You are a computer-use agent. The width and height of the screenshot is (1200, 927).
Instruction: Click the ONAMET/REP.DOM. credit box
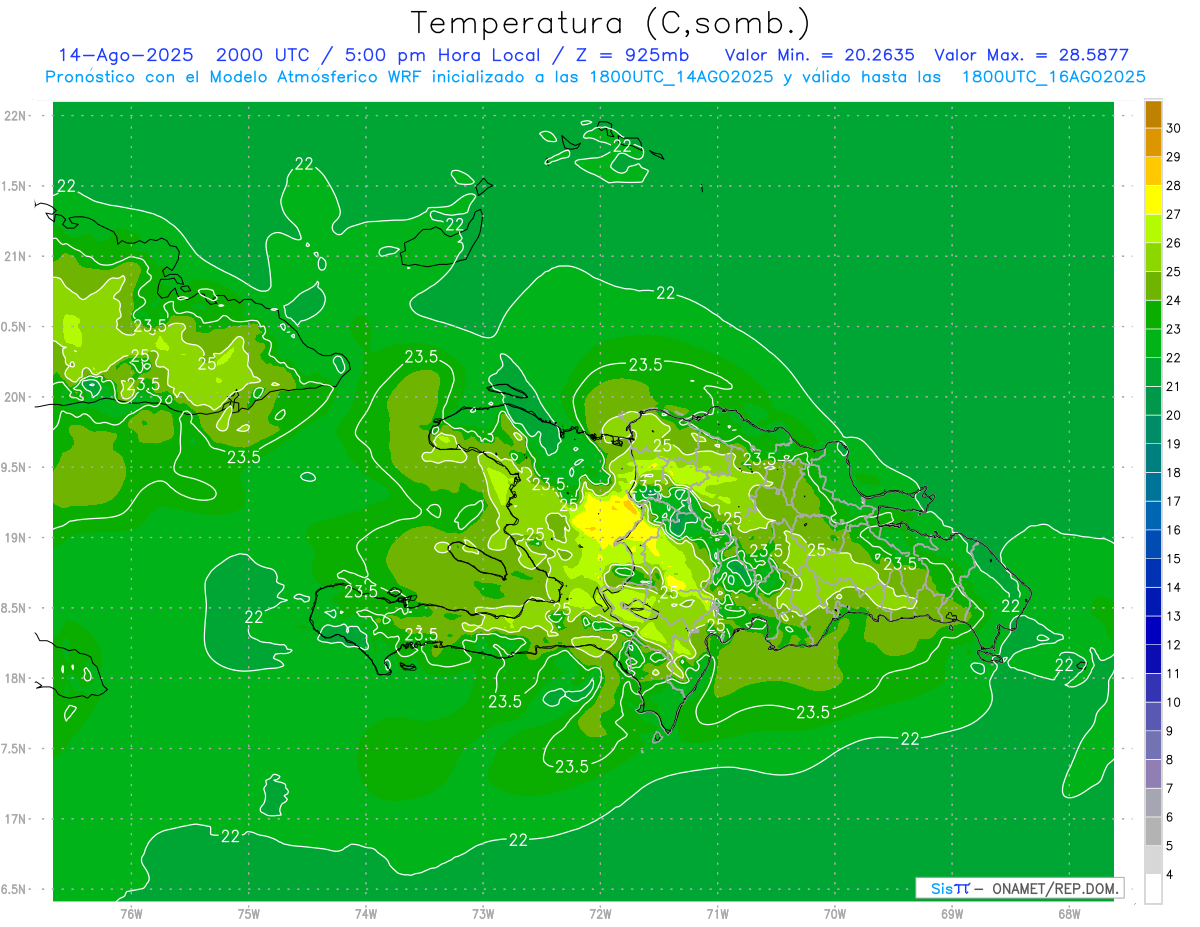coord(1019,888)
